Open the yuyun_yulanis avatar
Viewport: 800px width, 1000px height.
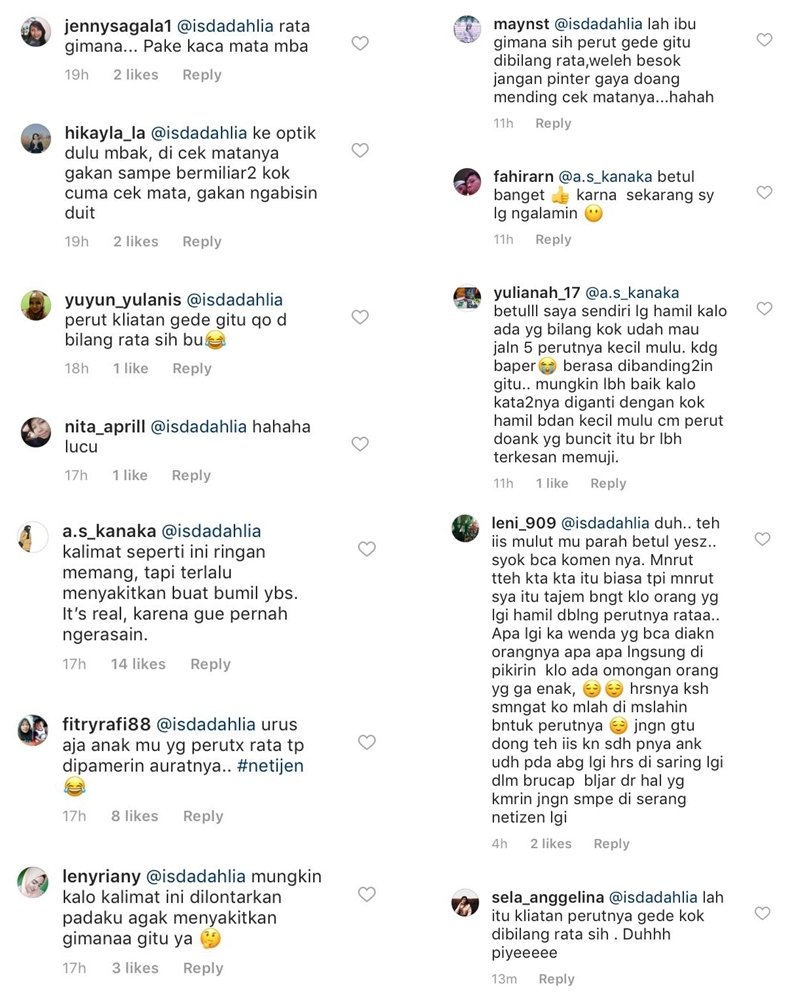click(36, 305)
